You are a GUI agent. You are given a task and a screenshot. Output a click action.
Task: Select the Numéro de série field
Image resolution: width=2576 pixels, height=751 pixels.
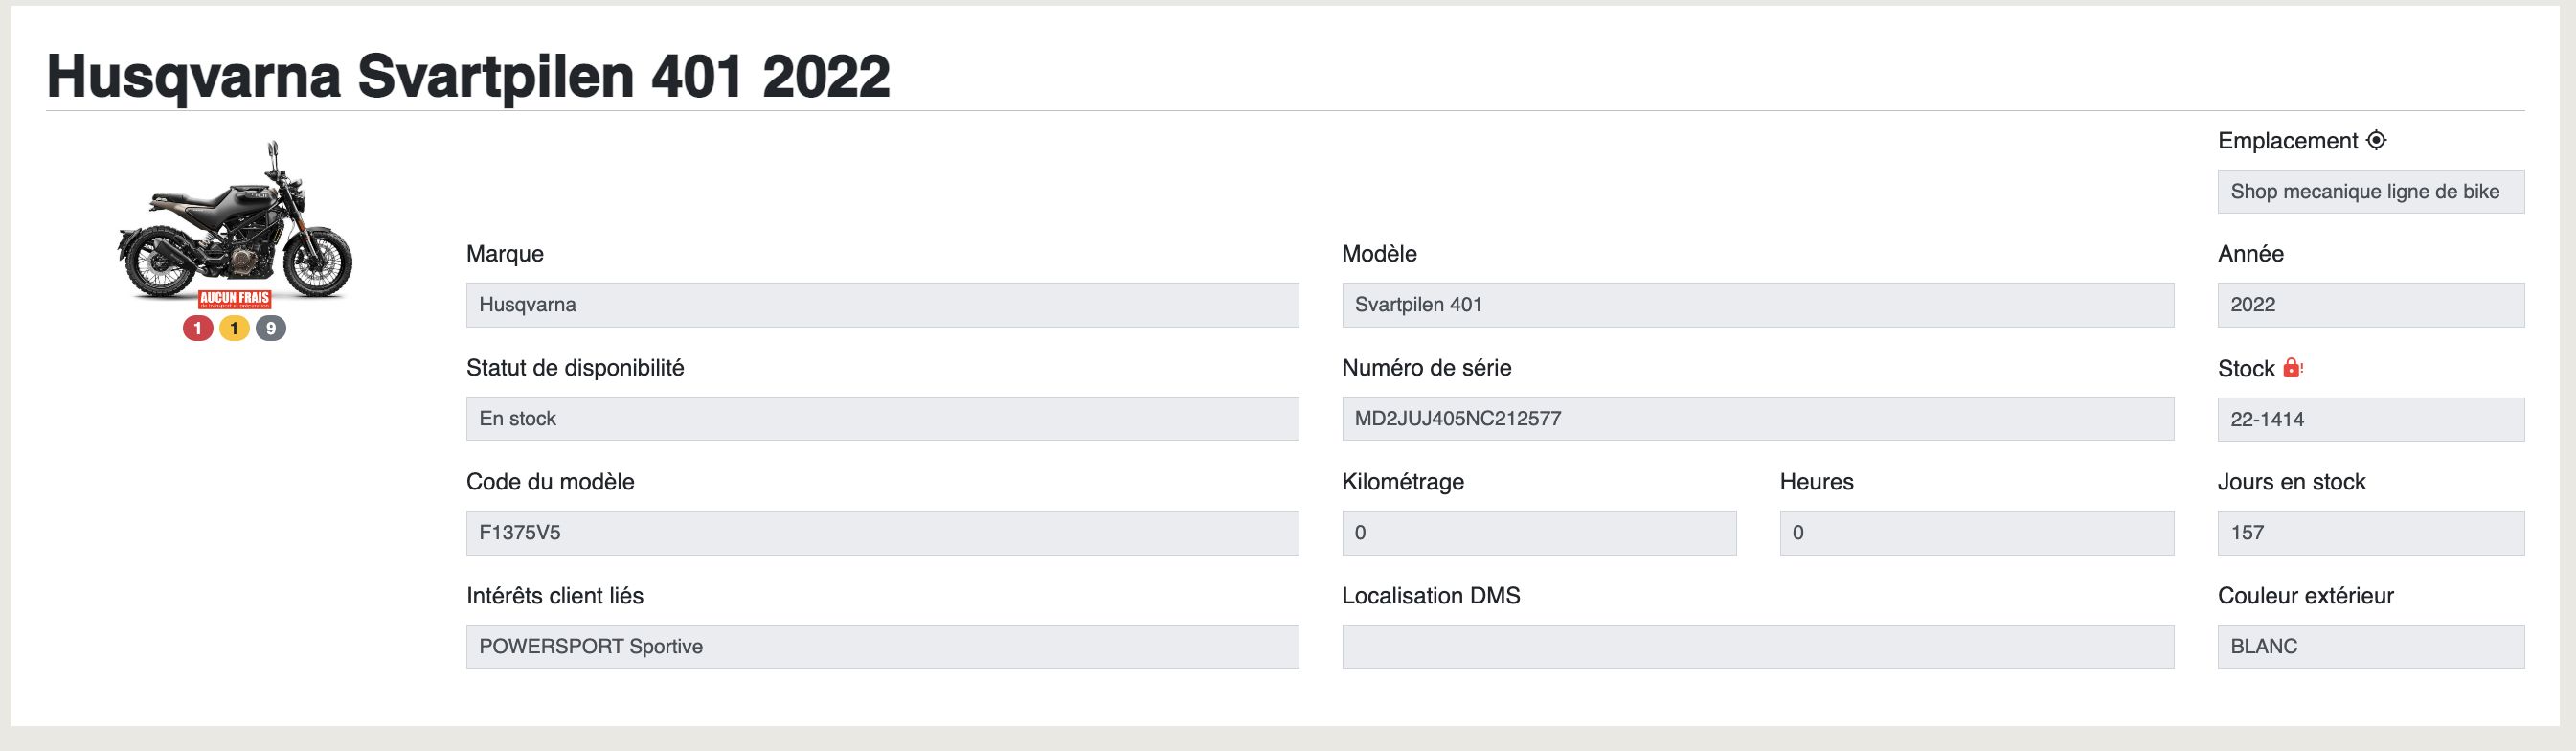tap(1757, 419)
